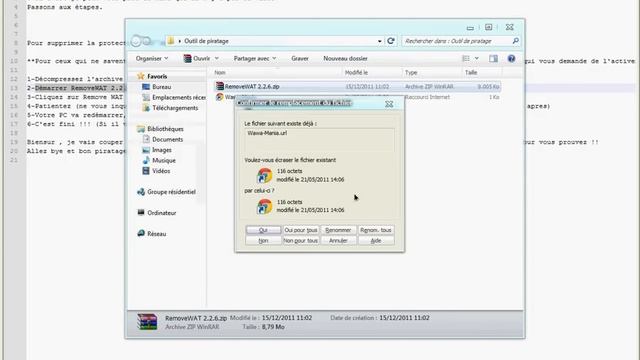Click the Favoris star icon

click(x=141, y=76)
